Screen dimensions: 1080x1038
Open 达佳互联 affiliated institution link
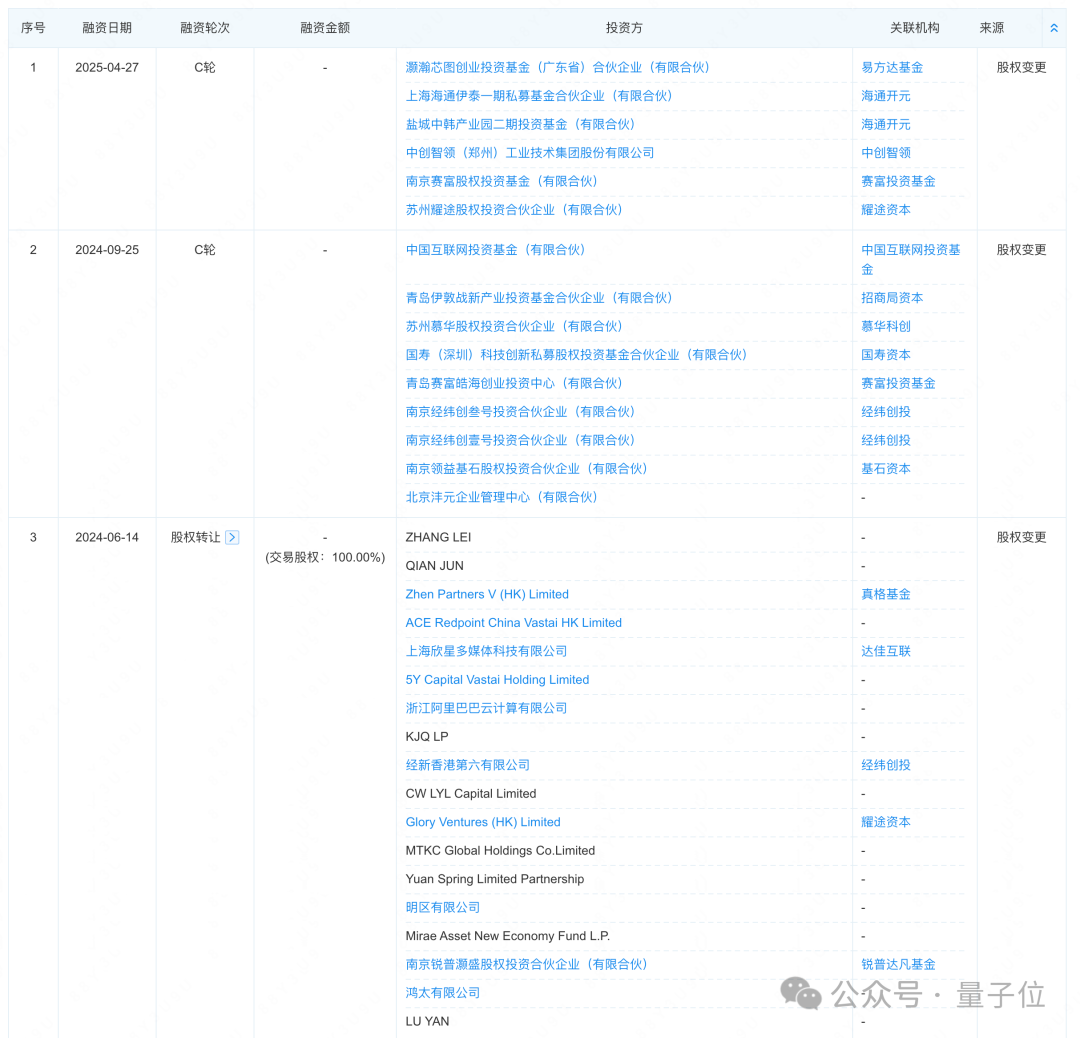click(x=886, y=651)
